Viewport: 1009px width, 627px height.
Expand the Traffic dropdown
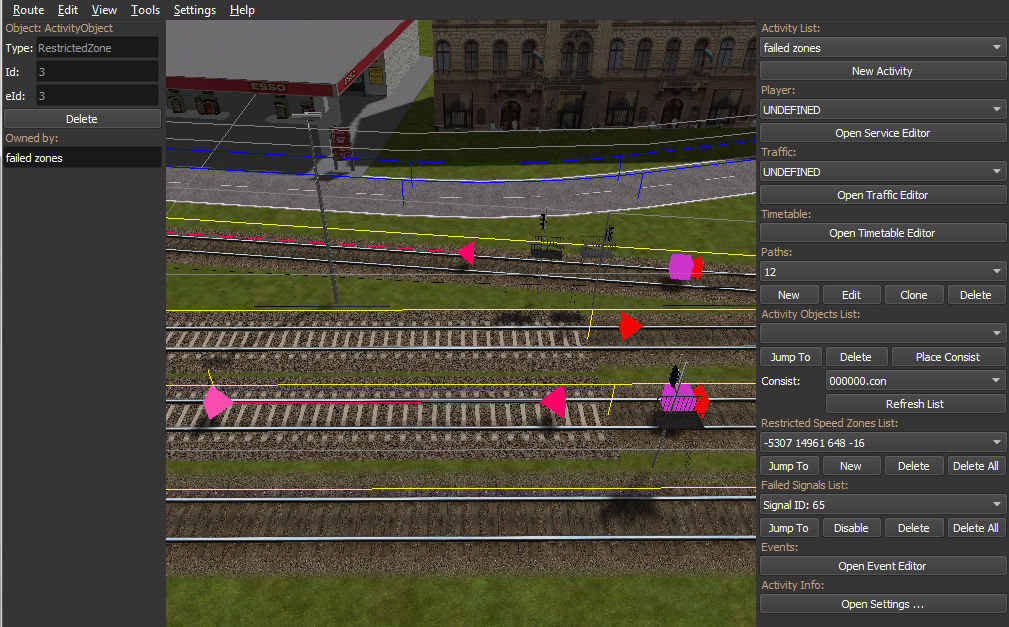tap(883, 172)
